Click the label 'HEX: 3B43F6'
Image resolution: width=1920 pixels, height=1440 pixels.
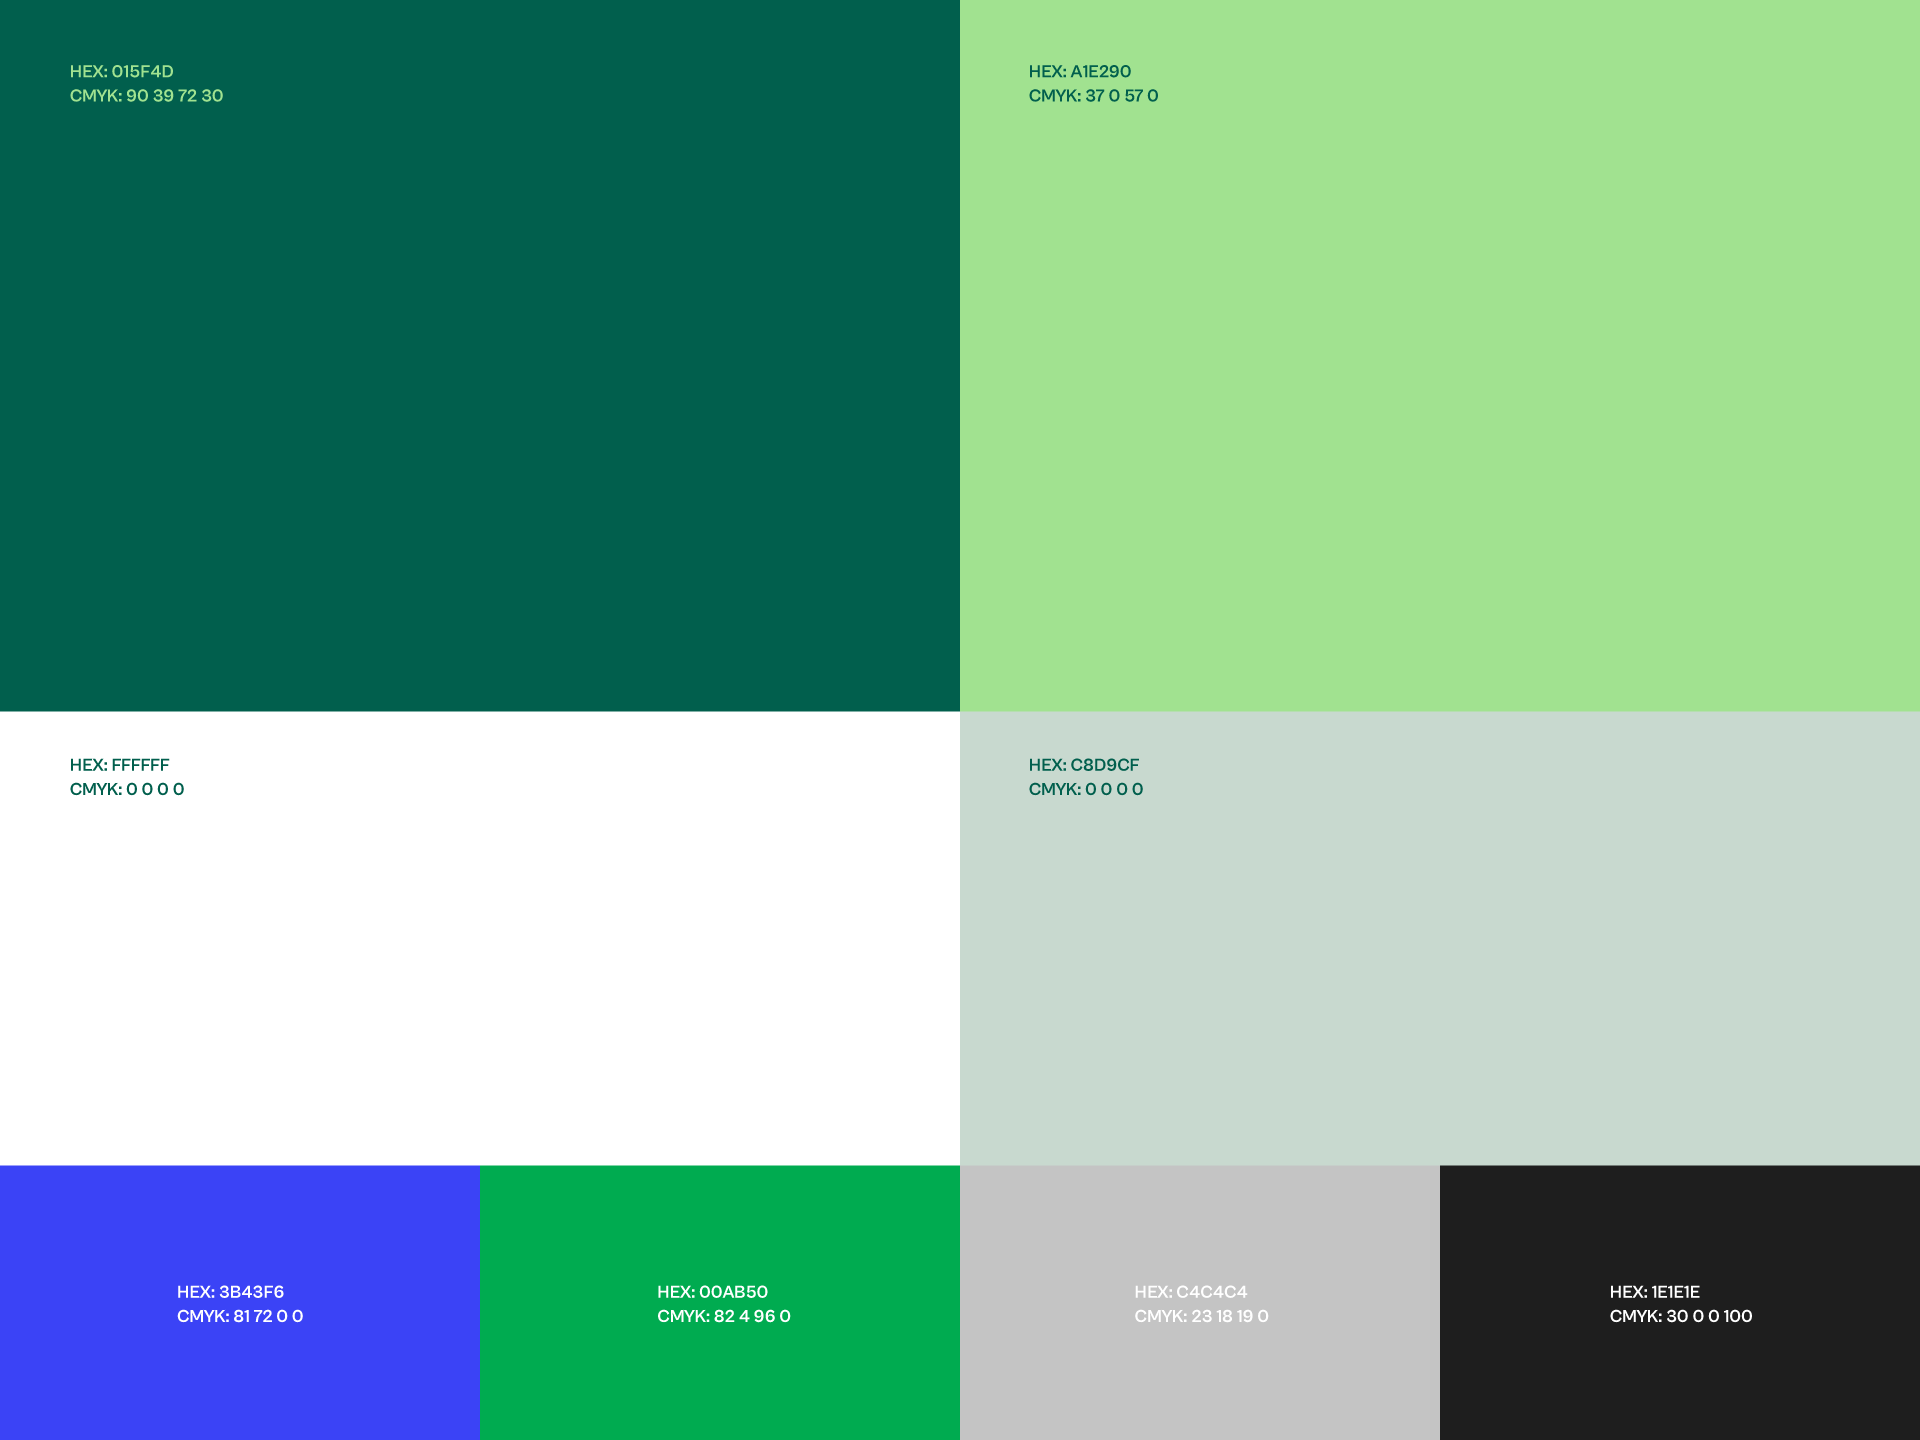230,1292
